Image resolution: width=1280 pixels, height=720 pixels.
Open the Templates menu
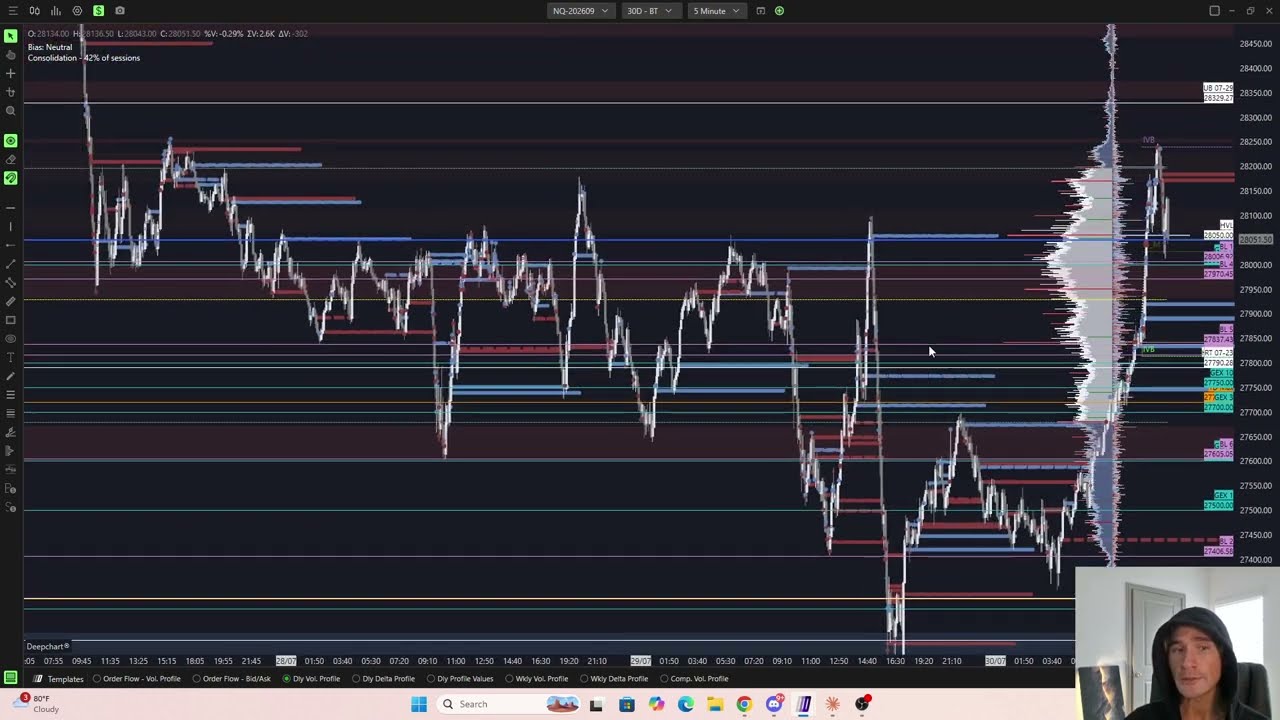point(58,679)
